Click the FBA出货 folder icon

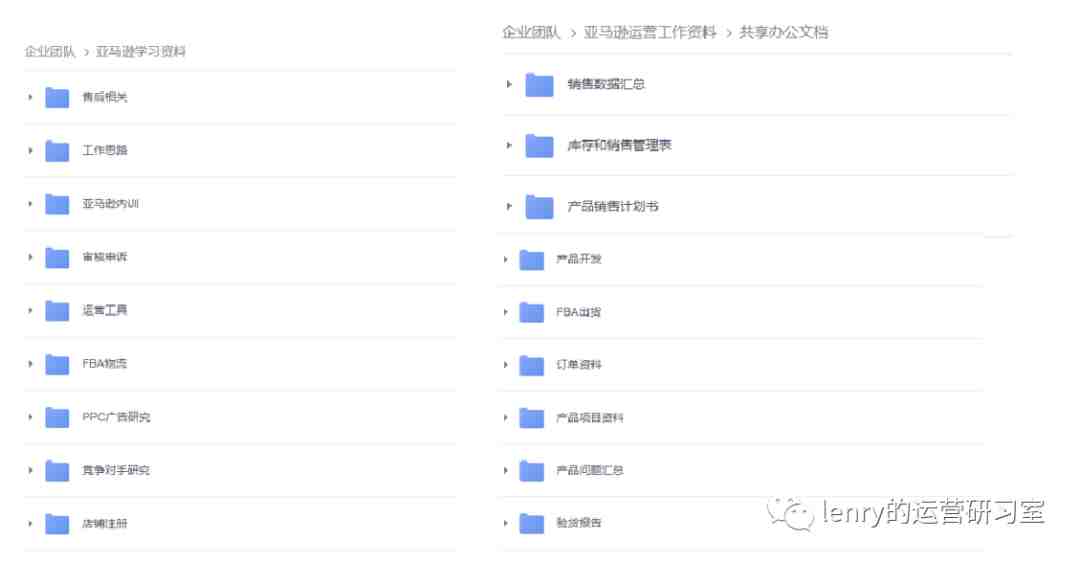click(x=532, y=313)
